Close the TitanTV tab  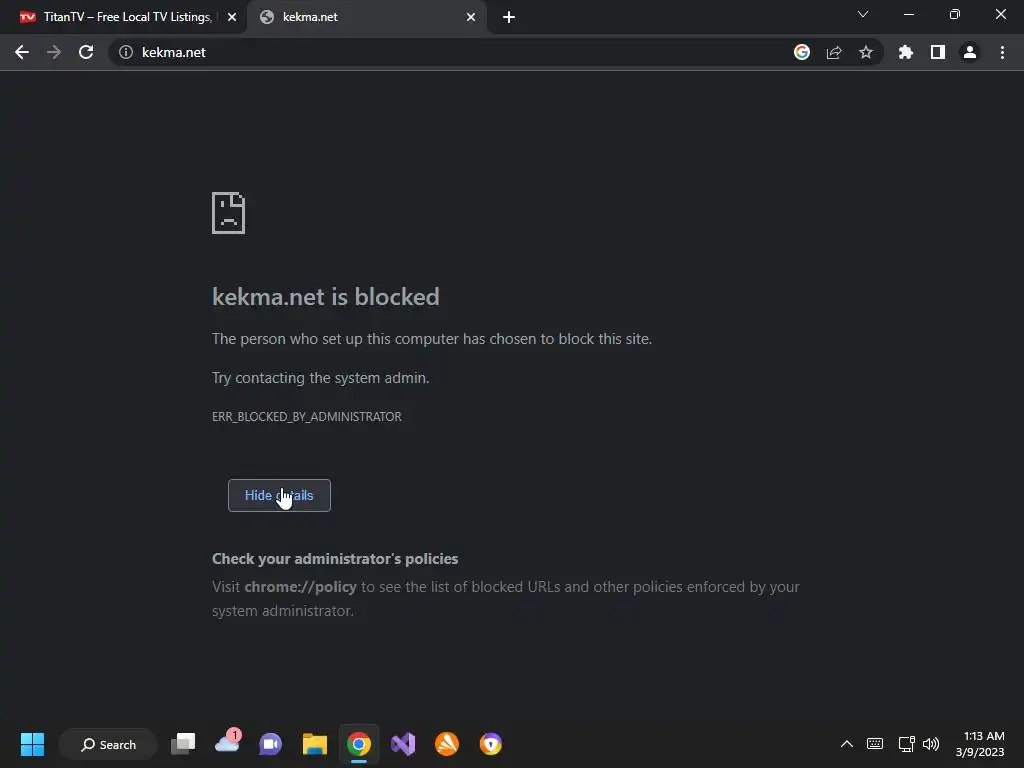coord(232,17)
